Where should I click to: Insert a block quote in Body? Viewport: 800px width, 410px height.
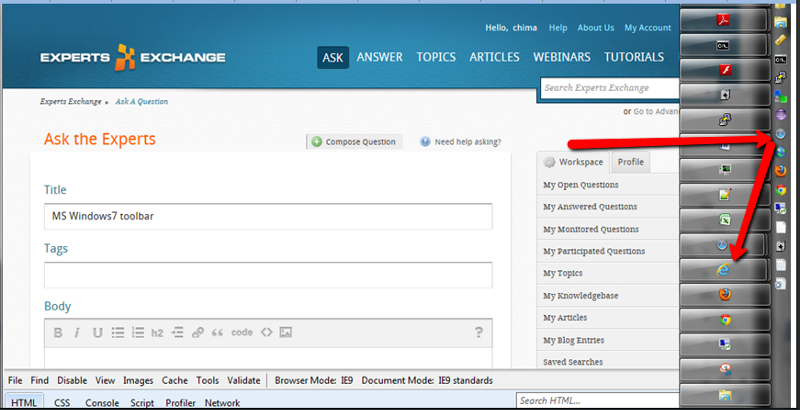click(217, 333)
